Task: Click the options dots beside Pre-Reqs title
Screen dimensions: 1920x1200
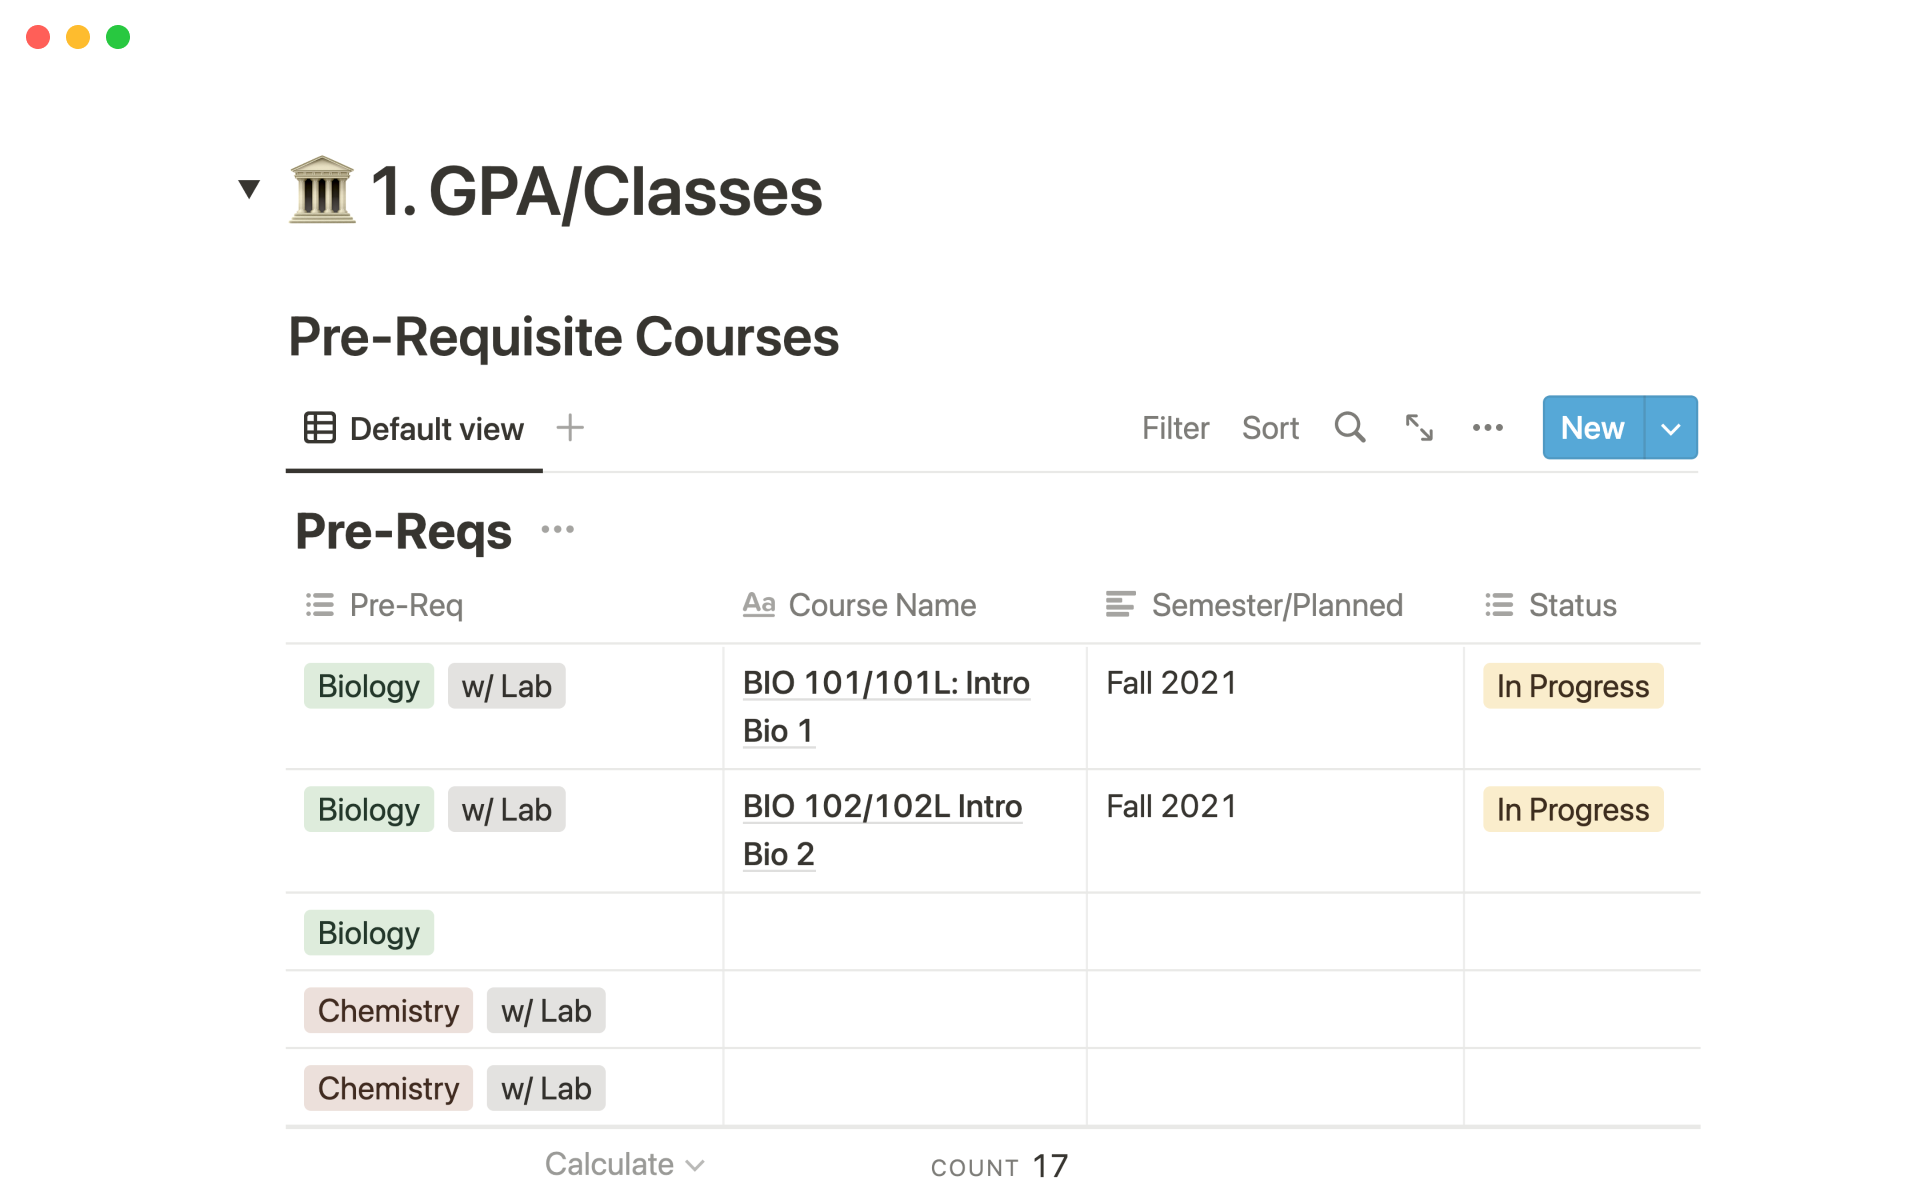Action: tap(557, 530)
